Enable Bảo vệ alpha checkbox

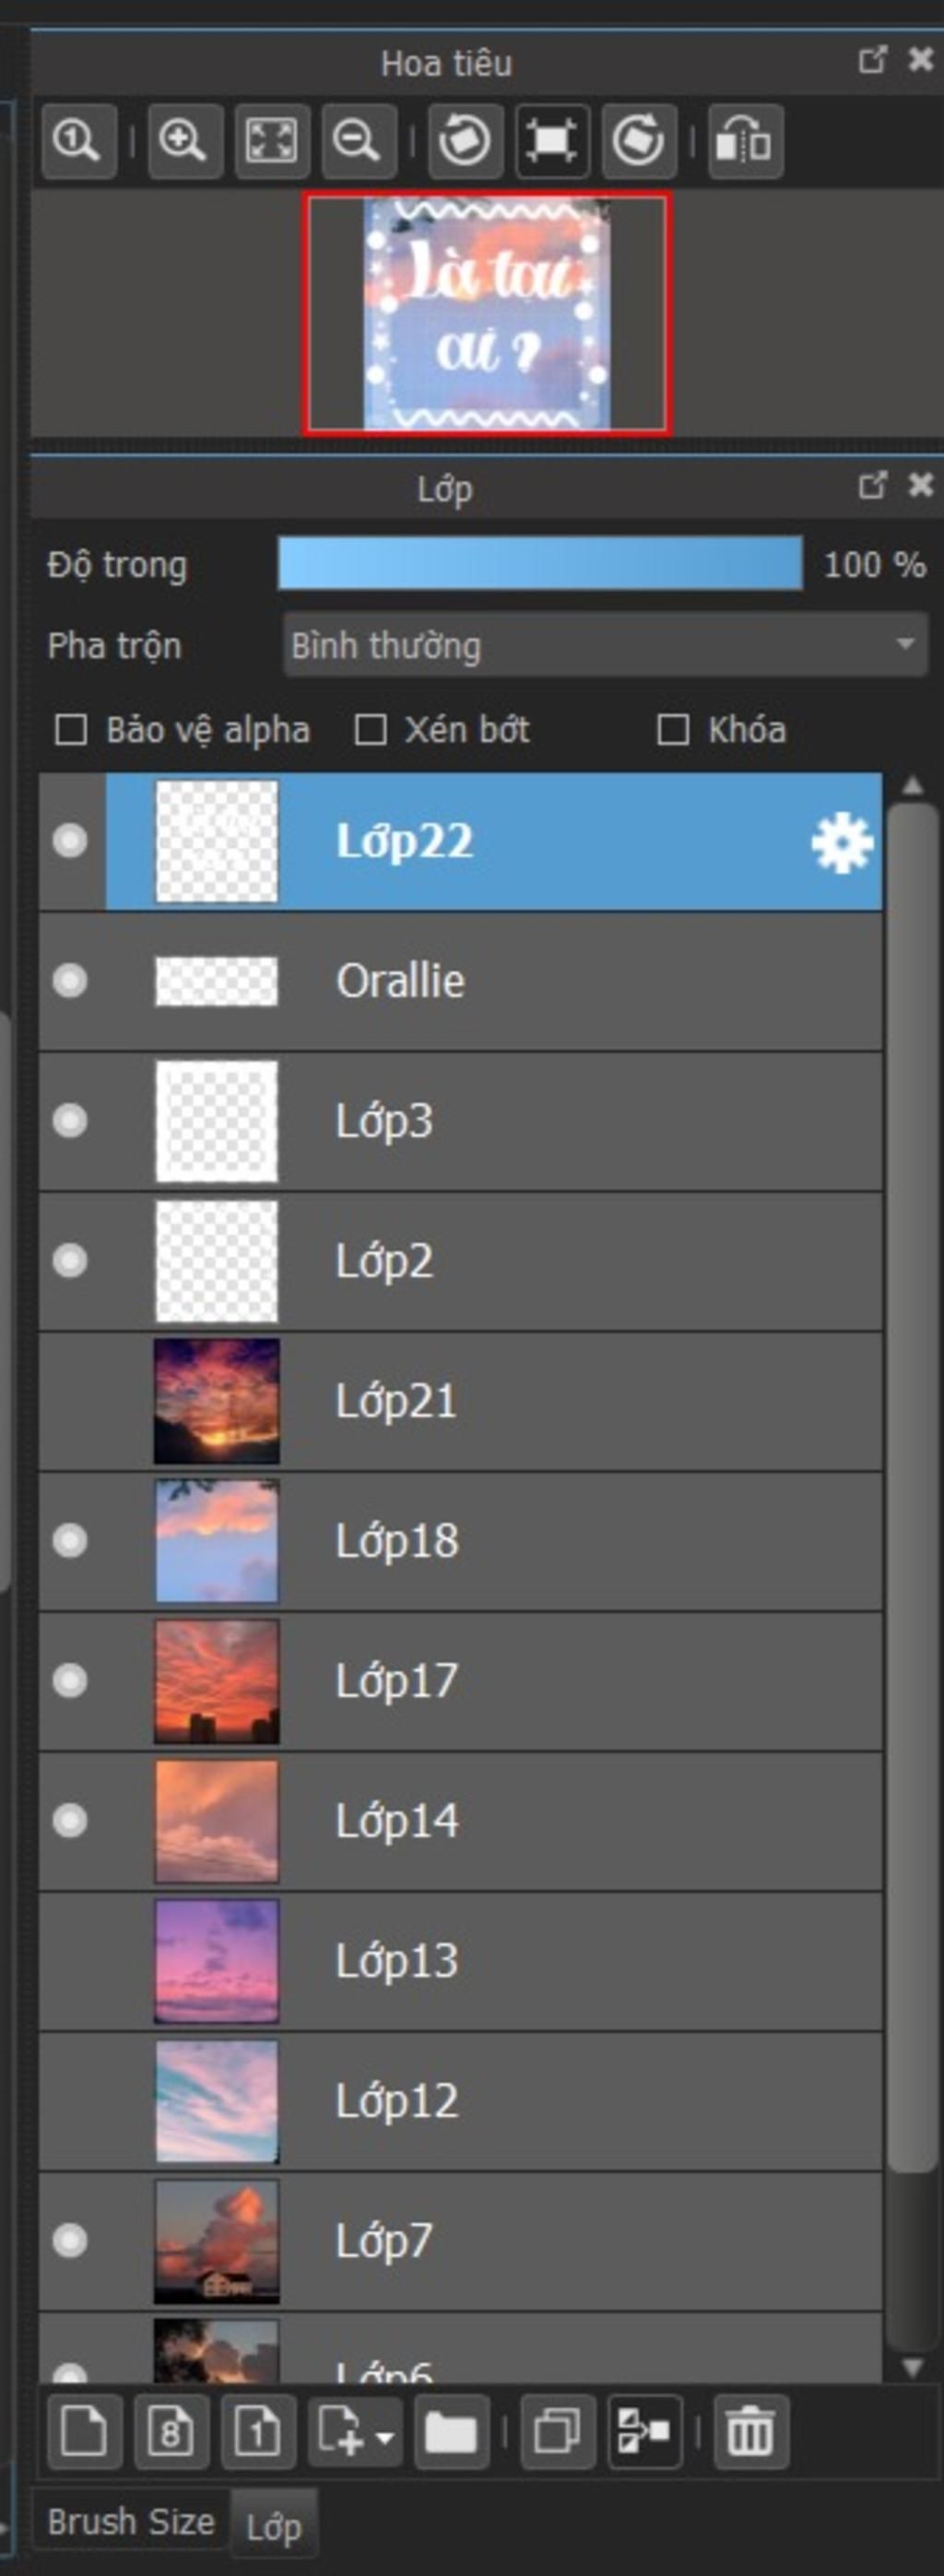70,729
